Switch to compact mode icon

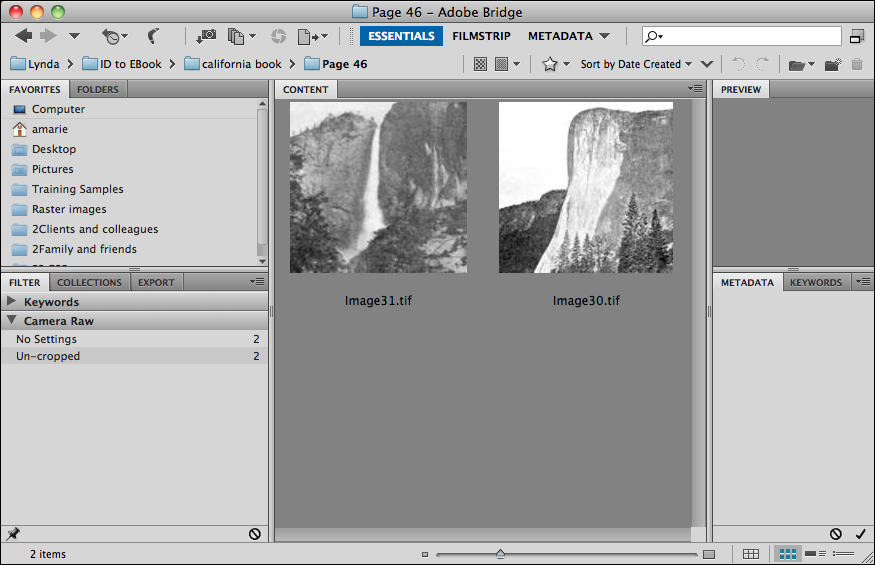tap(857, 36)
